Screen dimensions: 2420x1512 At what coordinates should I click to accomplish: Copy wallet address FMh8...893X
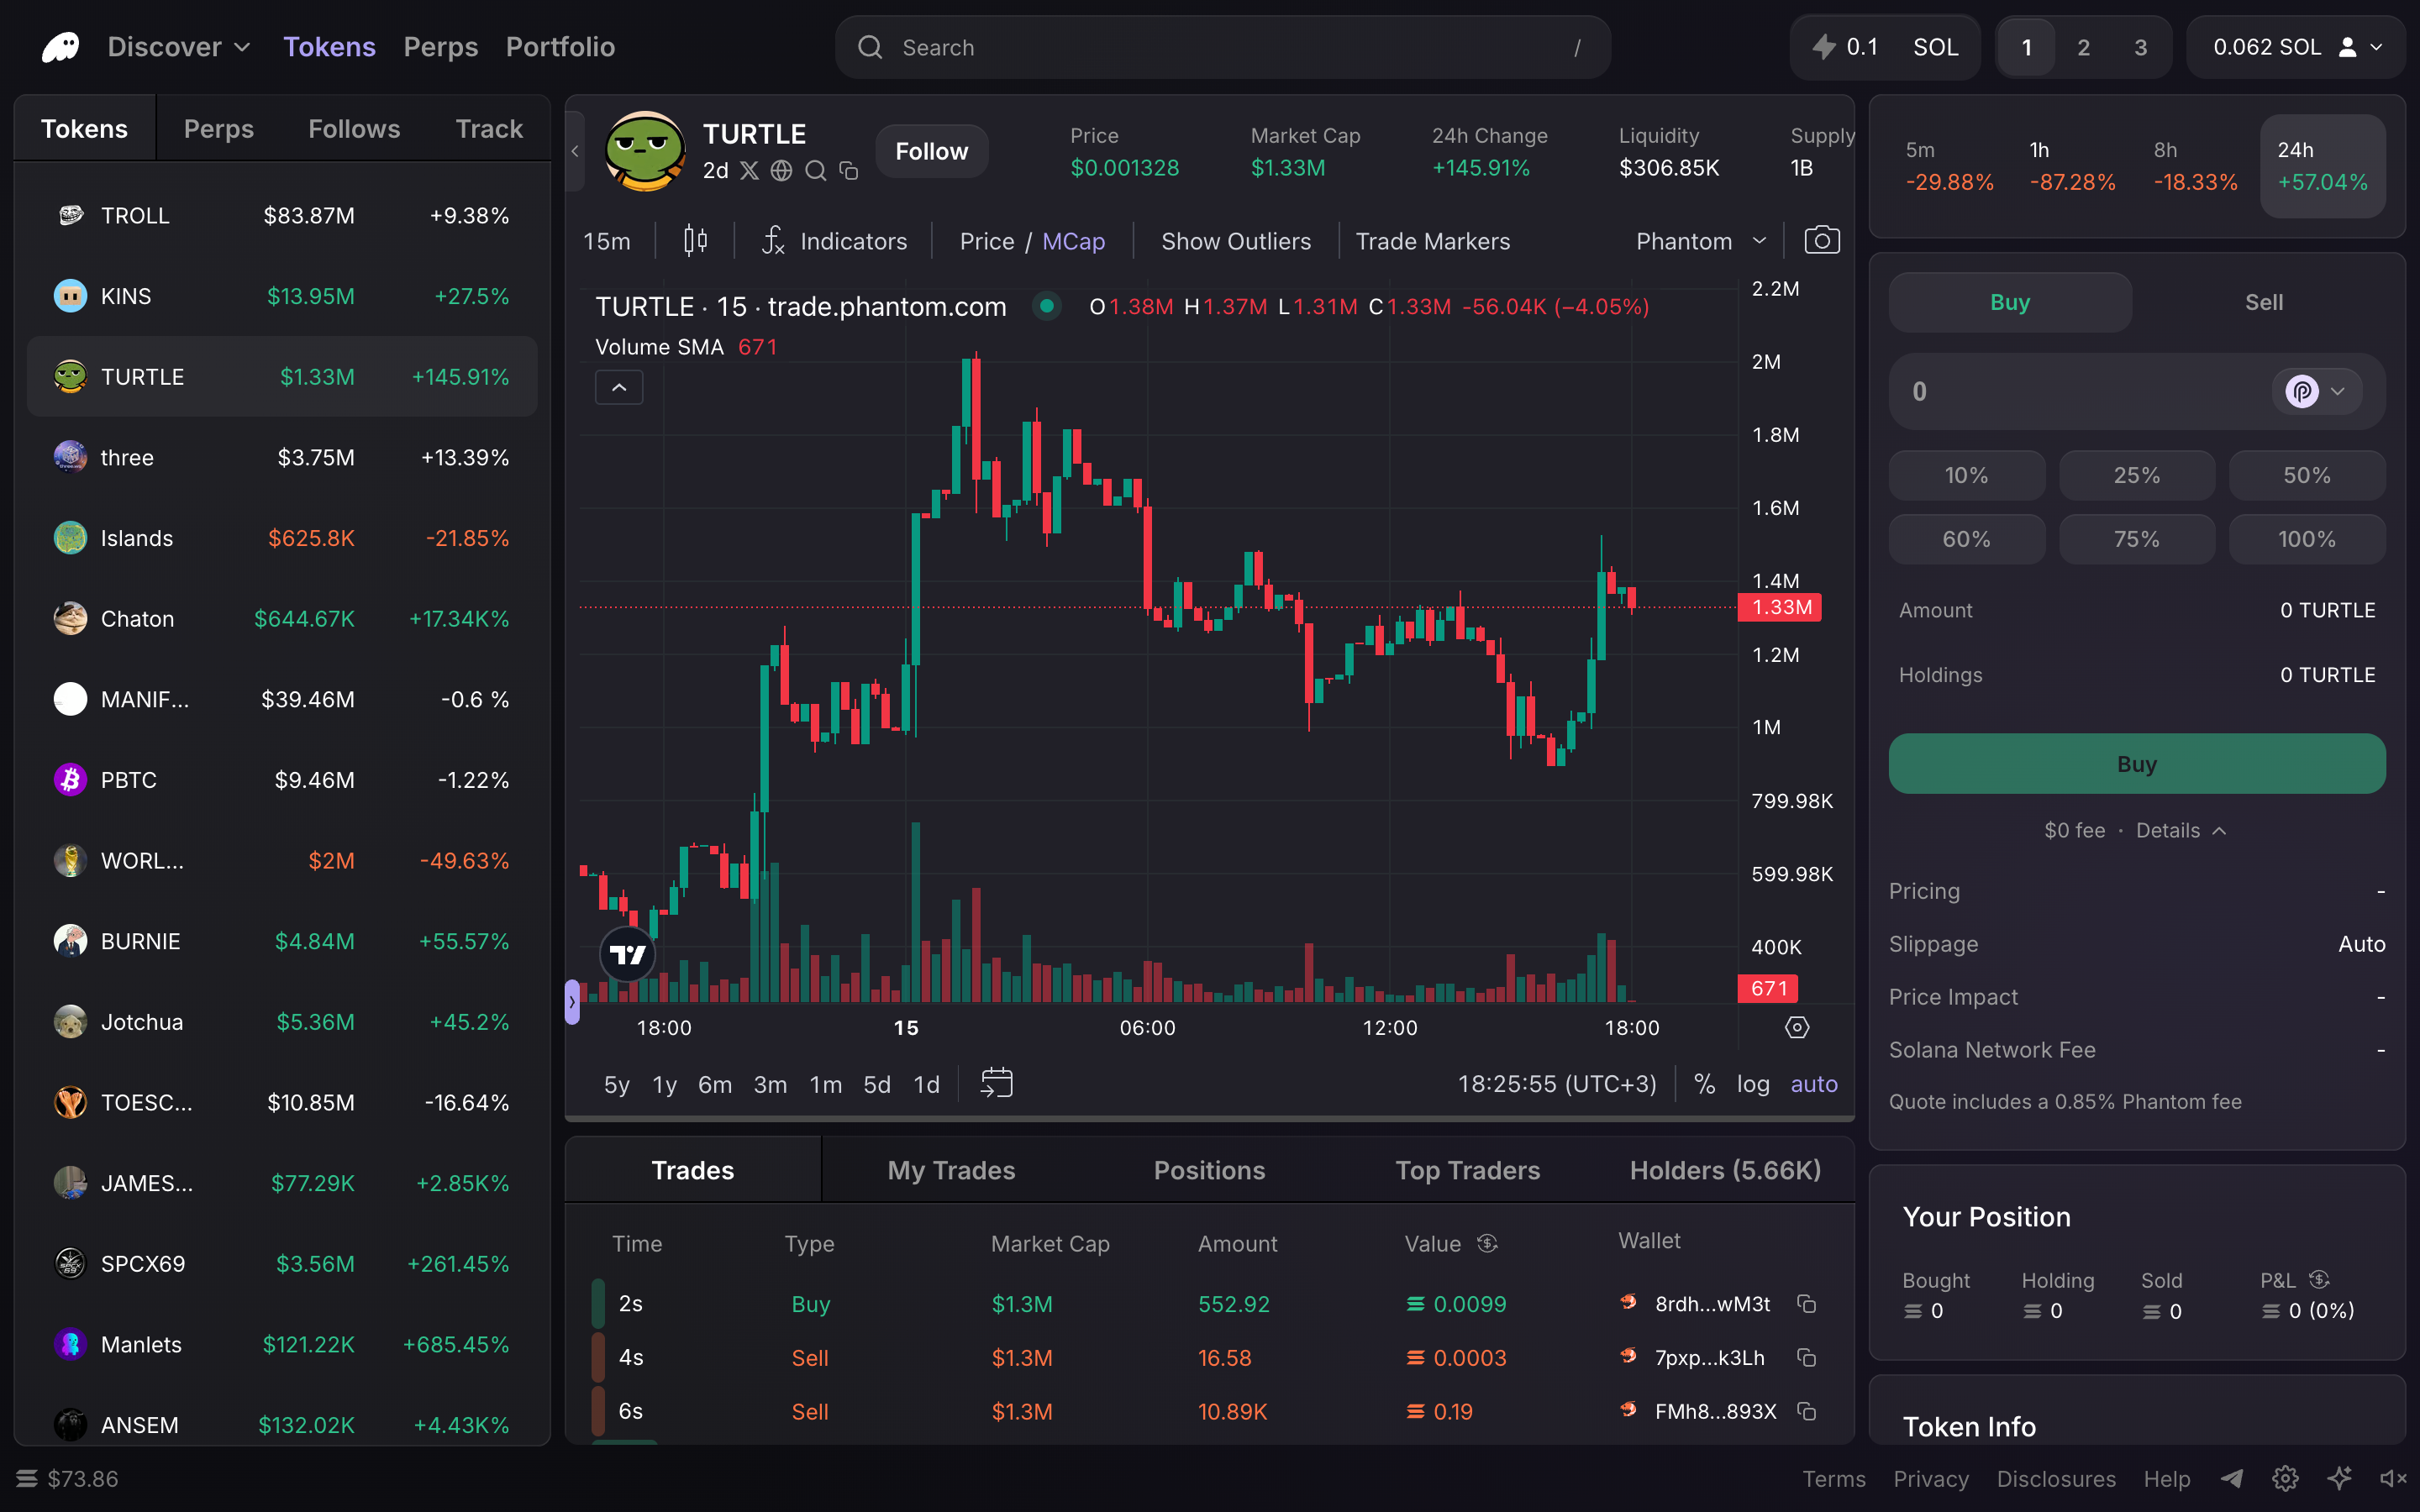coord(1806,1411)
